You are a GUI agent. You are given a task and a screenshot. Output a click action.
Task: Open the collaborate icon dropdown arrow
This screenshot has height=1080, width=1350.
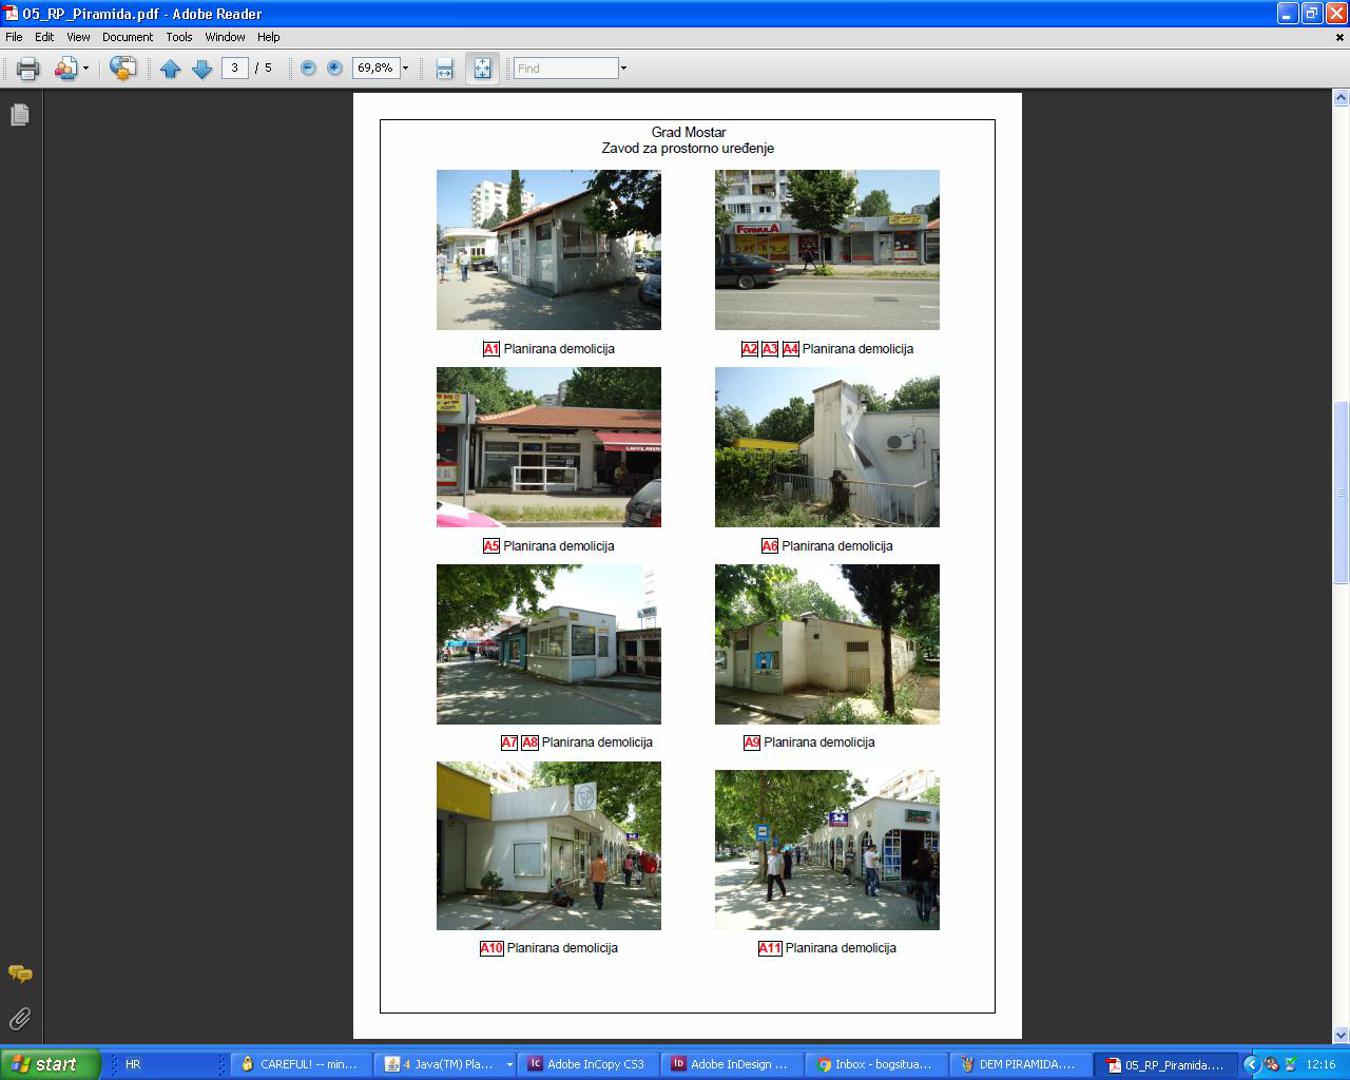pos(86,68)
